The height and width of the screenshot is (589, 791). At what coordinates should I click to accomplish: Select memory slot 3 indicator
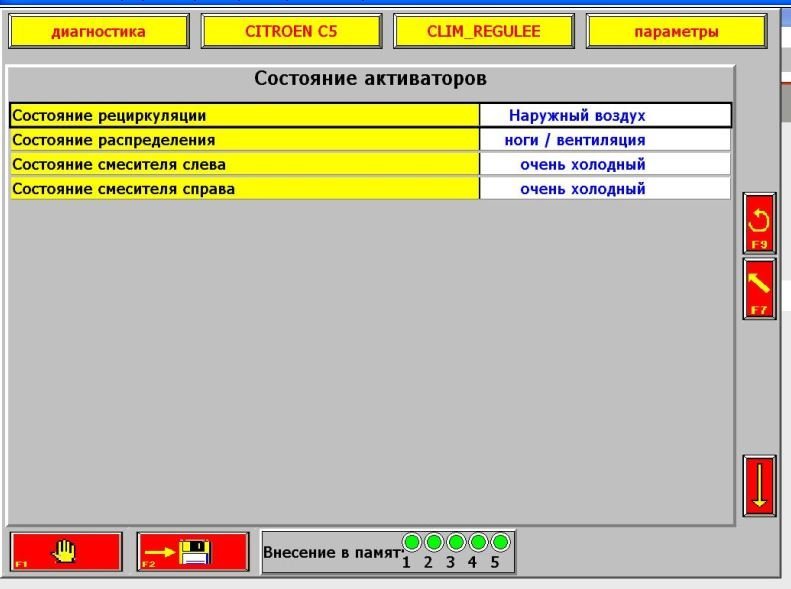pyautogui.click(x=456, y=543)
